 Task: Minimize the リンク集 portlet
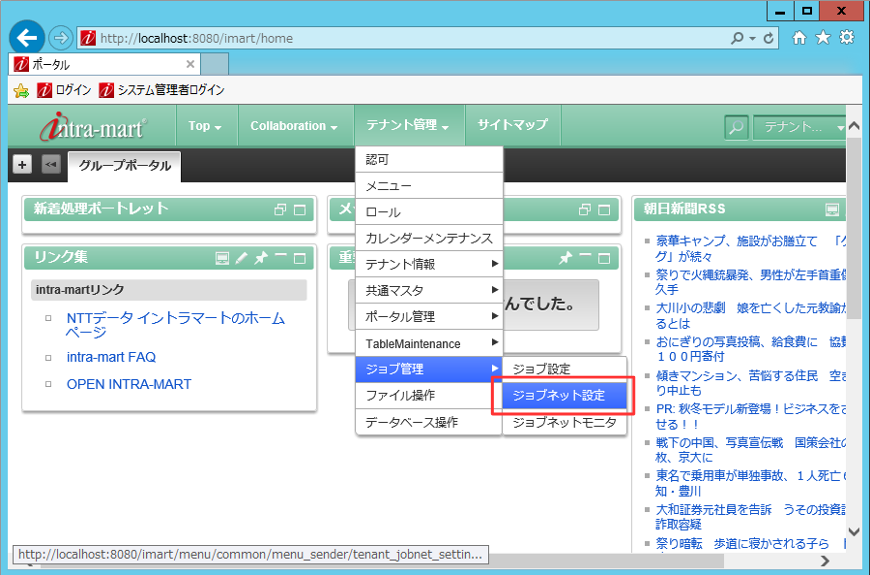click(281, 256)
